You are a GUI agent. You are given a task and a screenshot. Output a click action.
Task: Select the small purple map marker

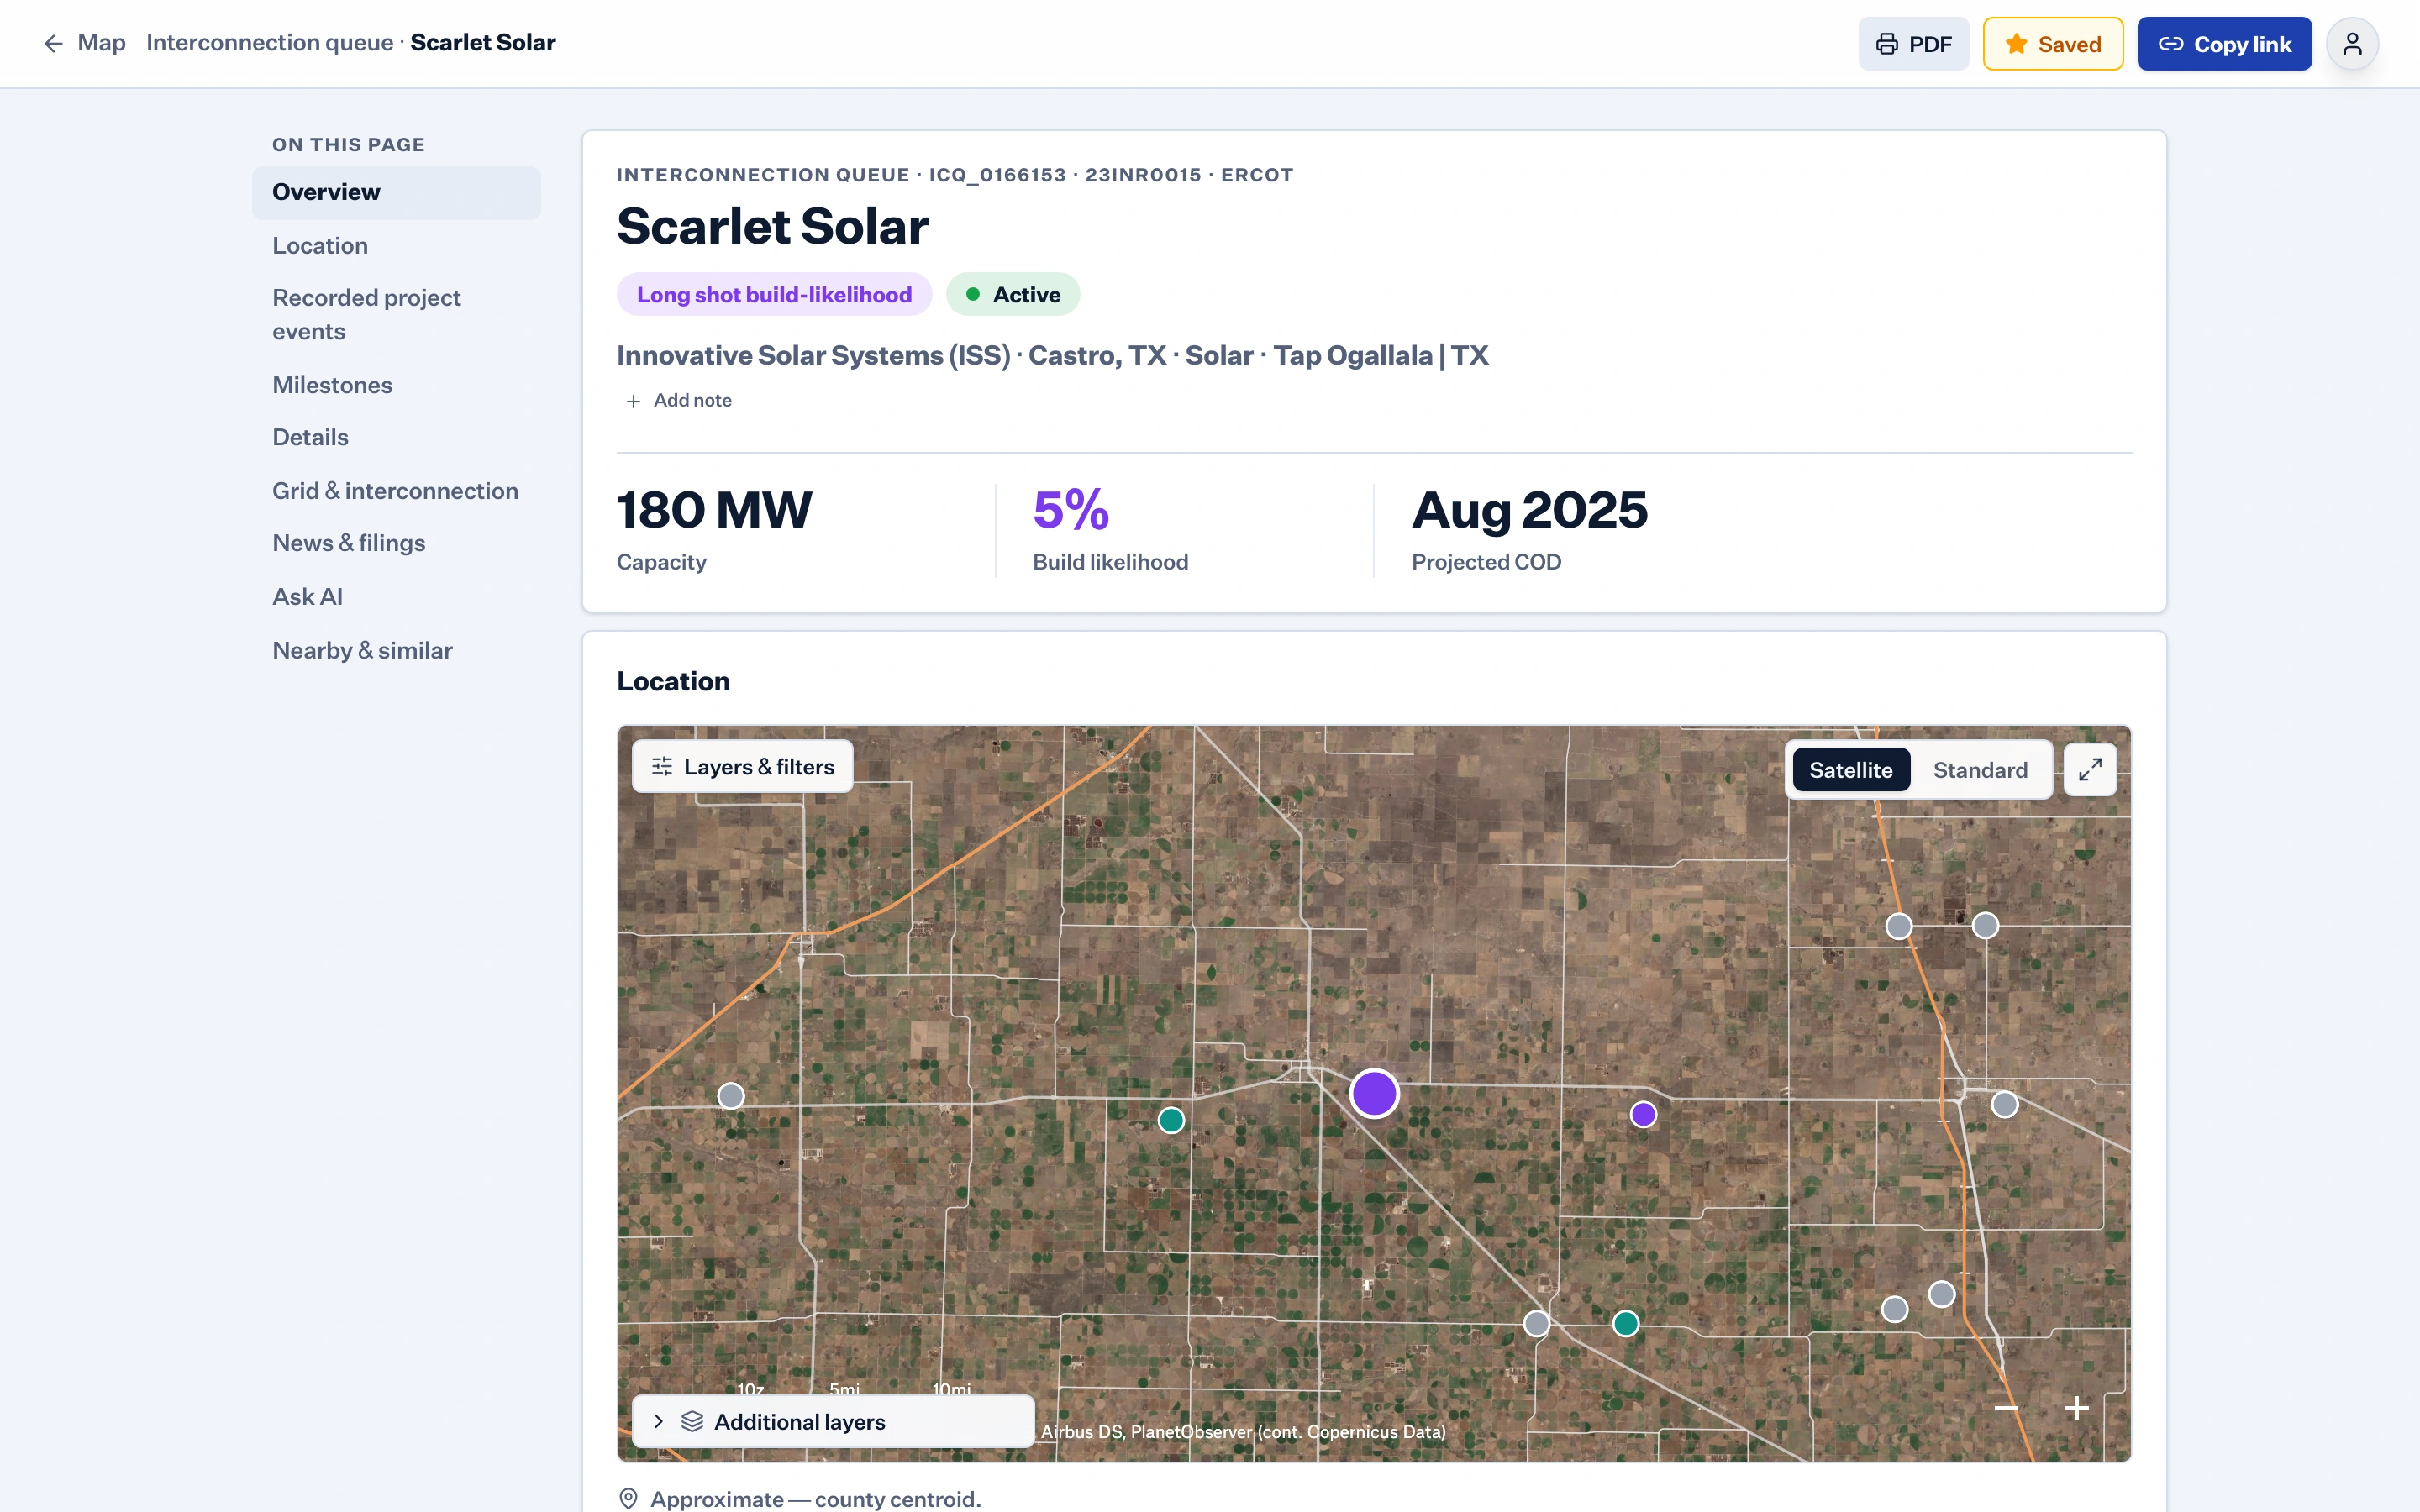pyautogui.click(x=1643, y=1114)
